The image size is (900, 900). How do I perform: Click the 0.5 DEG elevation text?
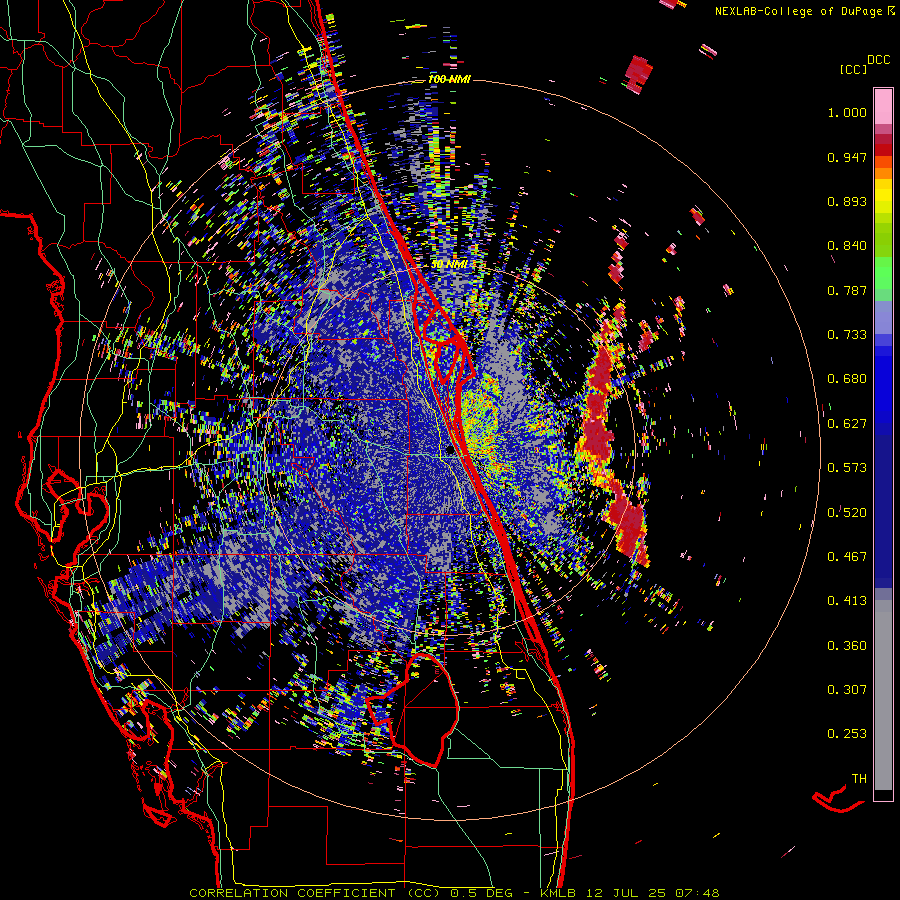point(482,893)
